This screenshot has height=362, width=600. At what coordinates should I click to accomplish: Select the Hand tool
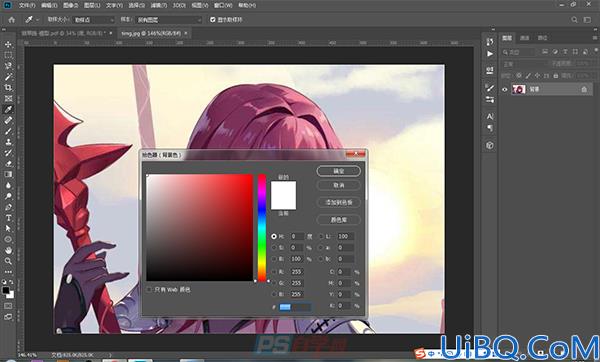(x=8, y=250)
